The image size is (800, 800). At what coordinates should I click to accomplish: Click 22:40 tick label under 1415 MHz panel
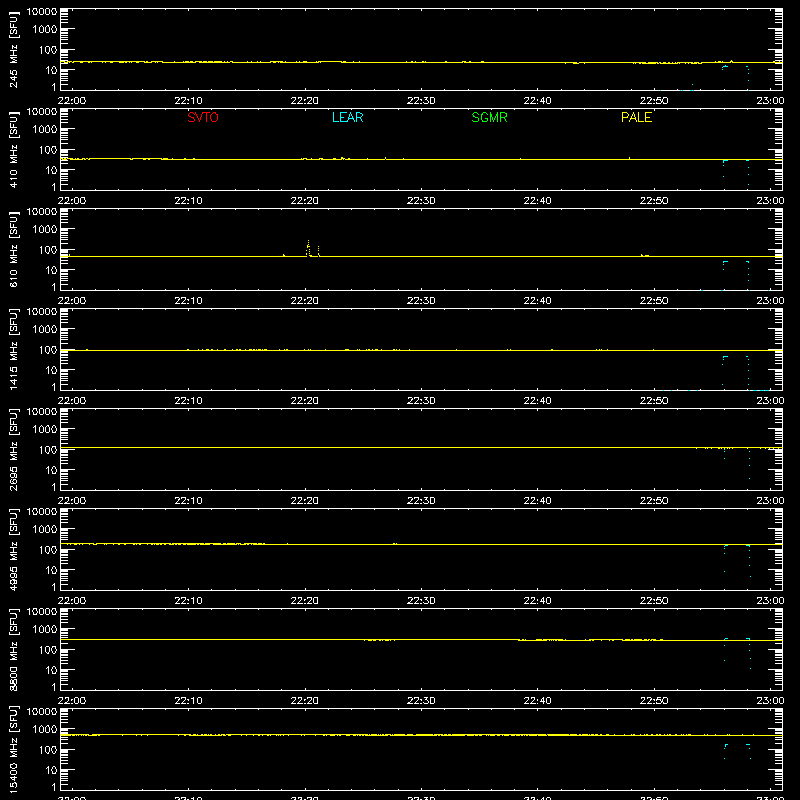[537, 401]
